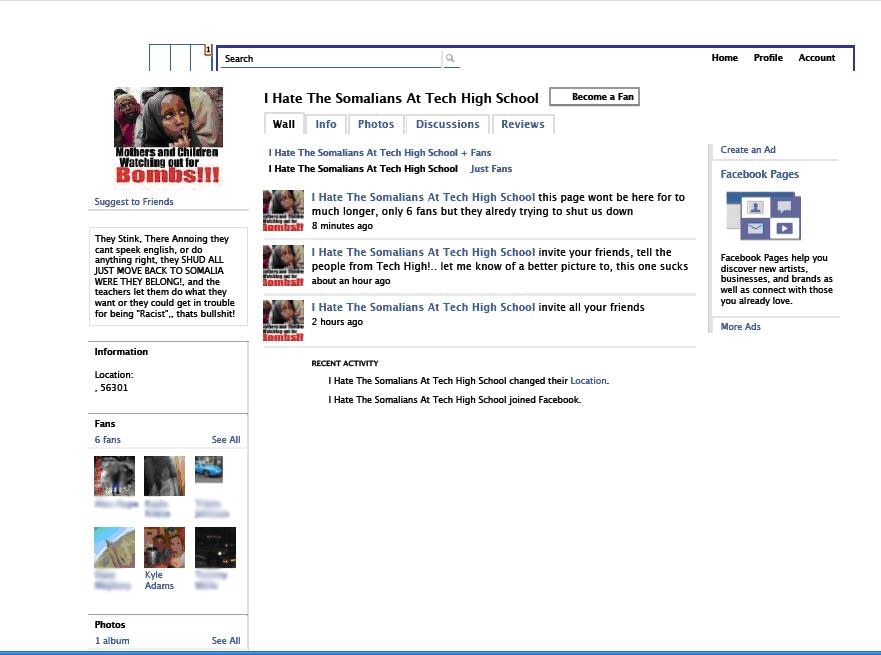Viewport: 881px width, 655px height.
Task: Open page name link in 8 minutes ago post
Action: pyautogui.click(x=423, y=197)
